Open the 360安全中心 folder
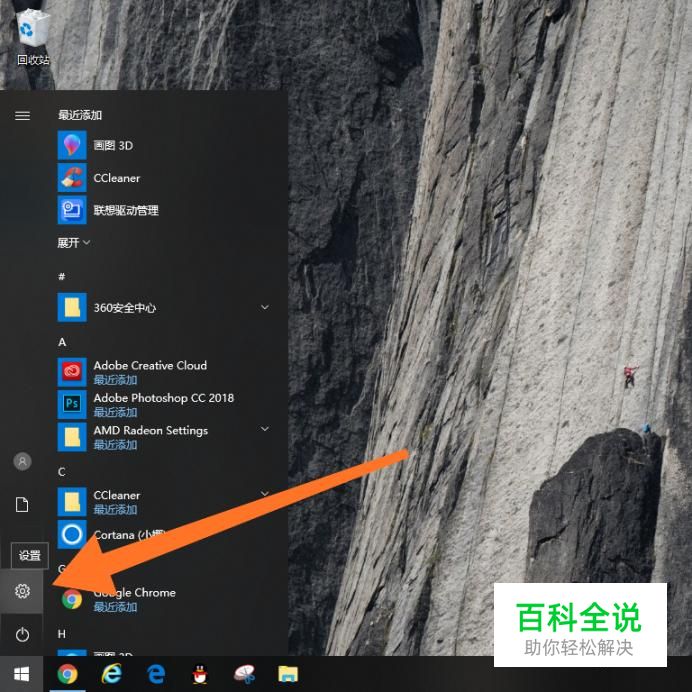The height and width of the screenshot is (692, 692). tap(163, 308)
